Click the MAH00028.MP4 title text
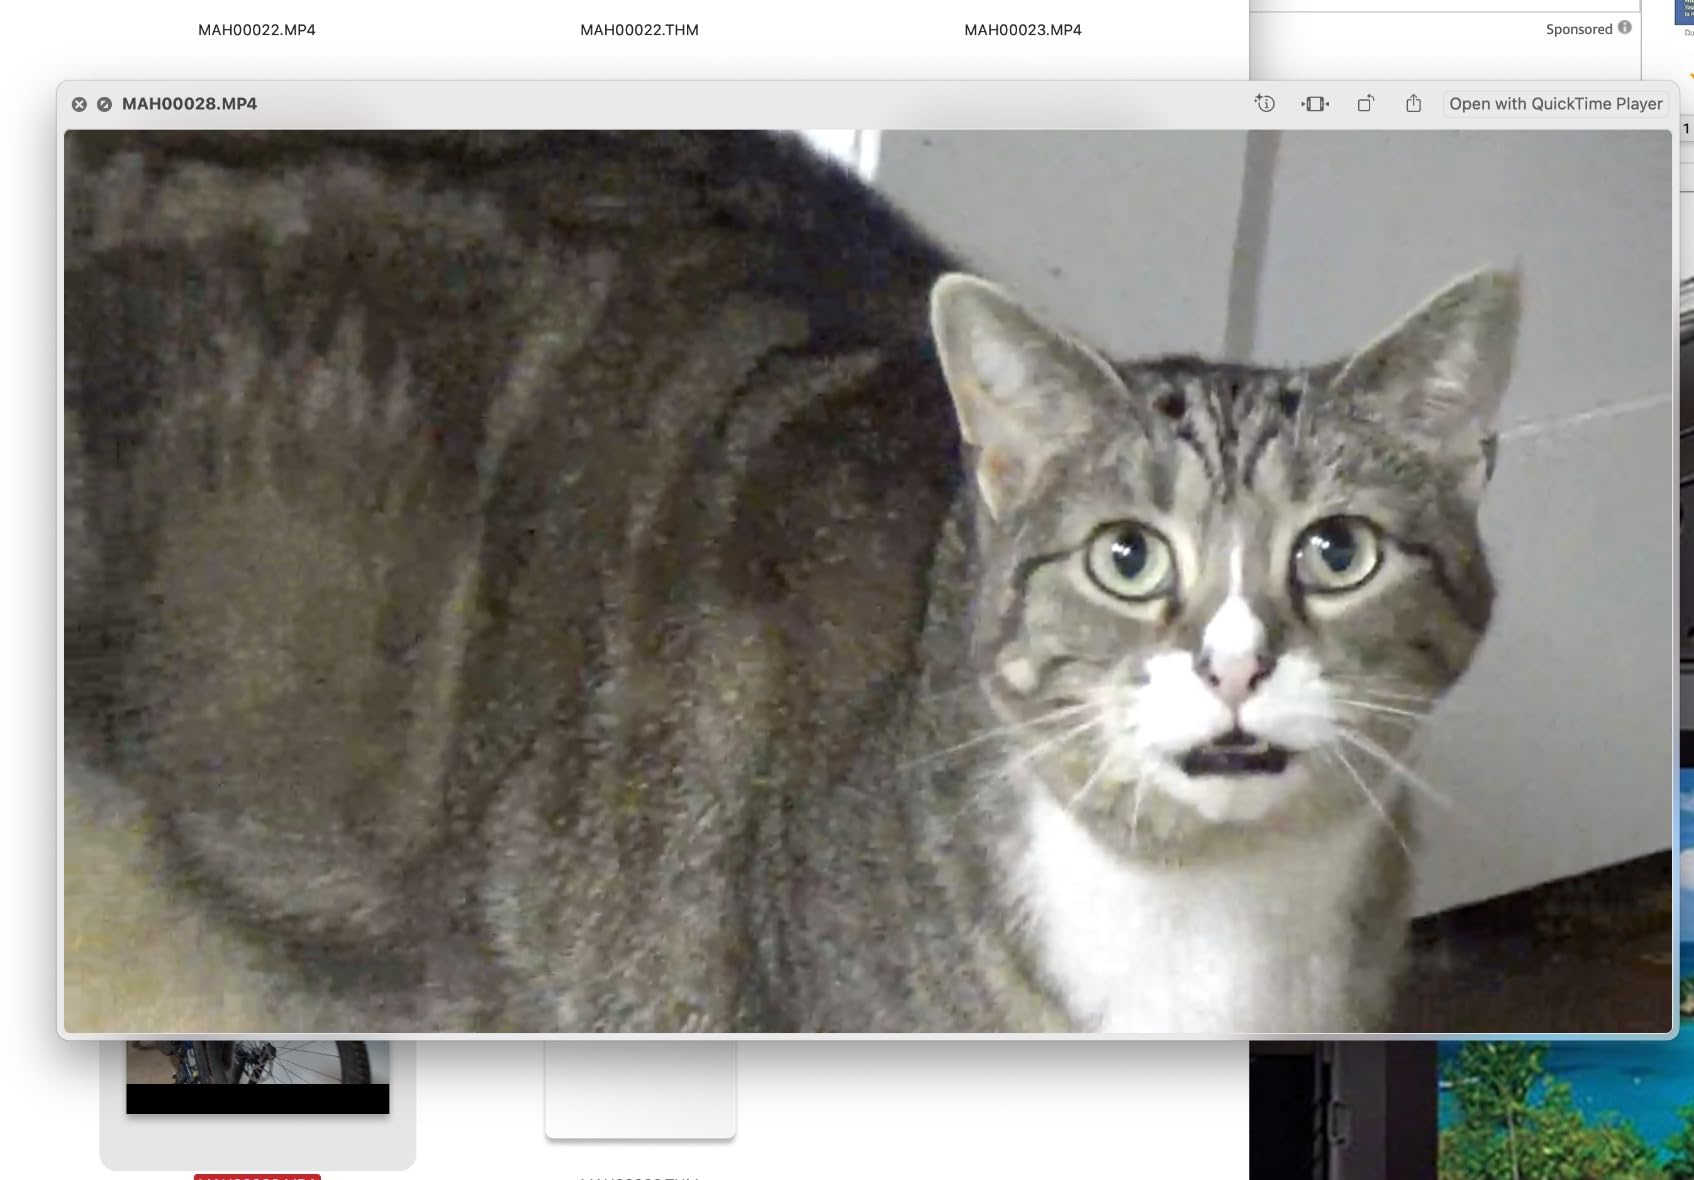 [189, 104]
